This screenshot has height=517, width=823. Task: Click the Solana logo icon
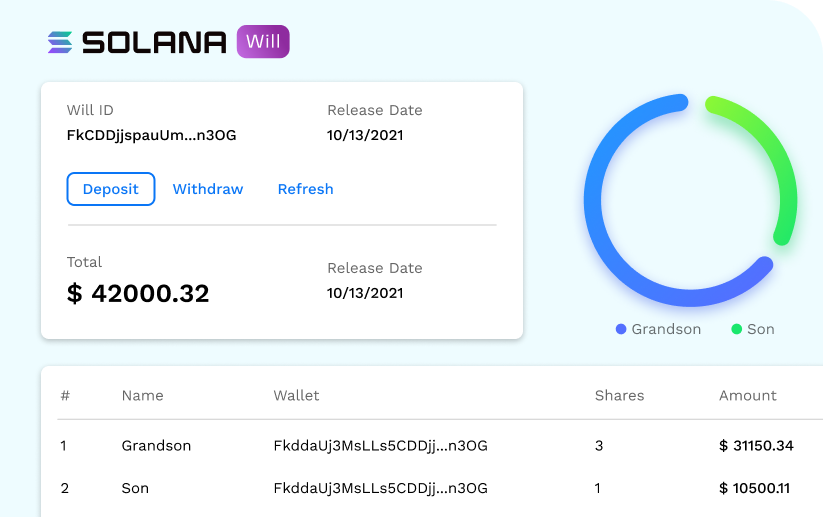[x=60, y=42]
